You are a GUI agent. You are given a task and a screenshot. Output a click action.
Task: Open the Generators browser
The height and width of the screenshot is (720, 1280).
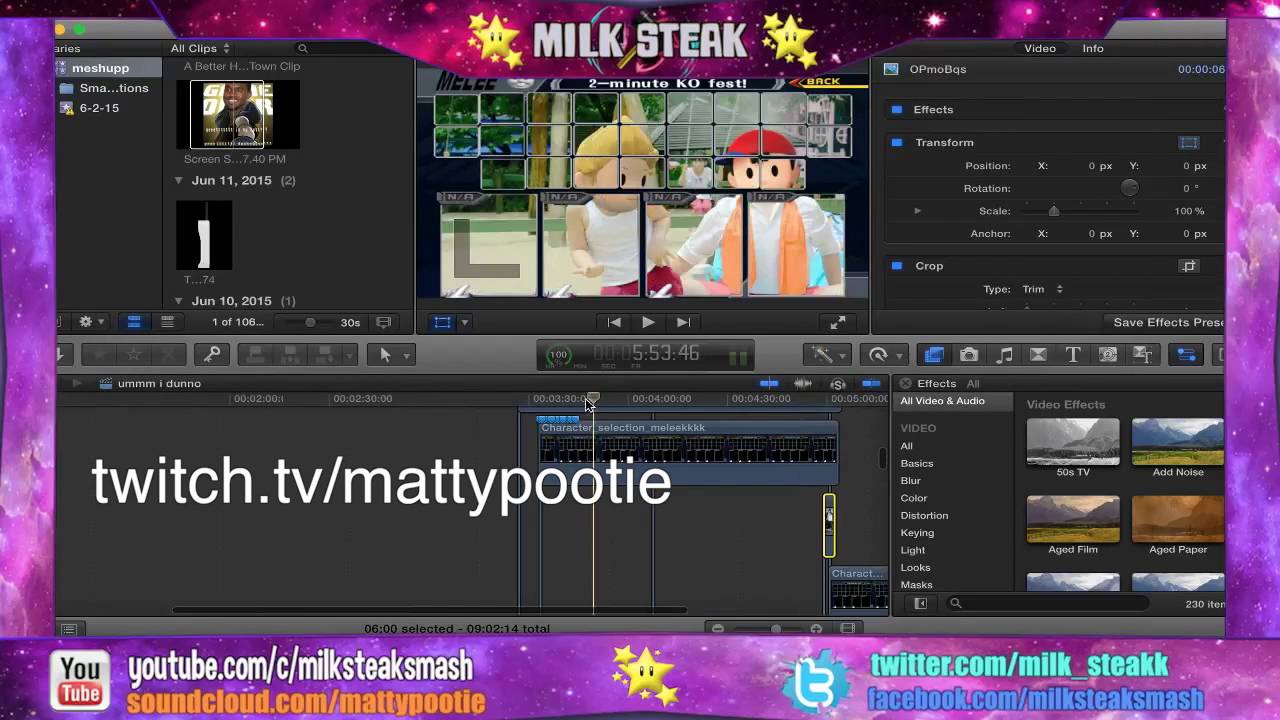point(1107,354)
